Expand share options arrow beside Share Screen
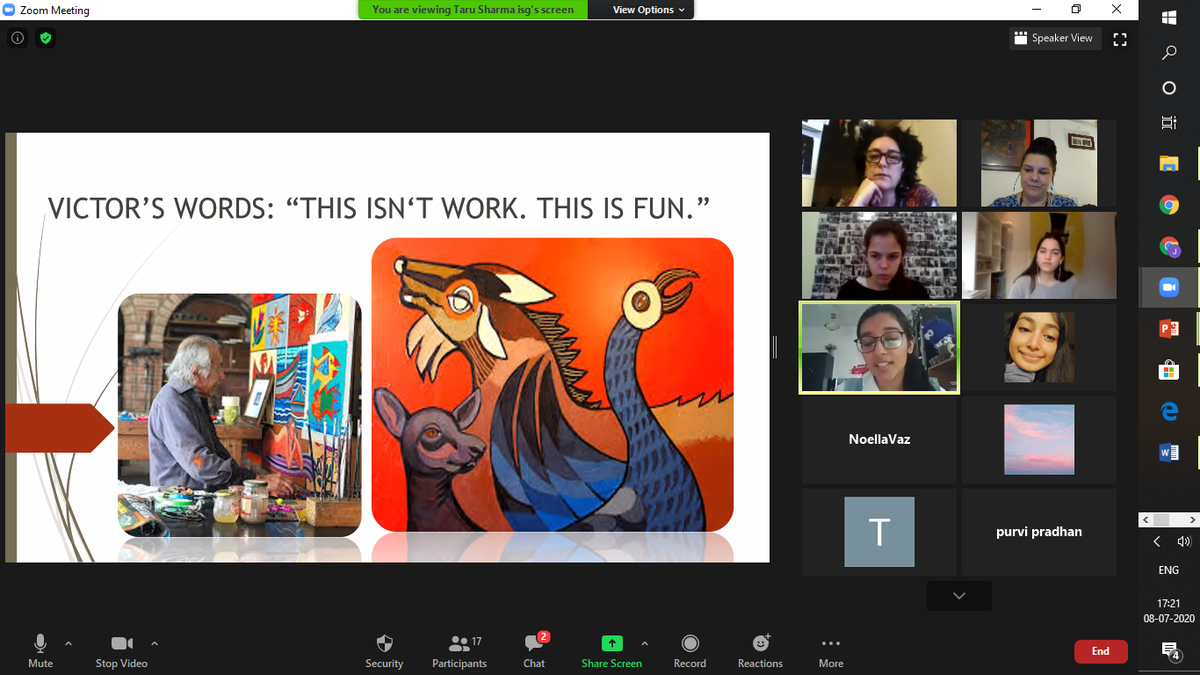The image size is (1200, 675). click(644, 643)
